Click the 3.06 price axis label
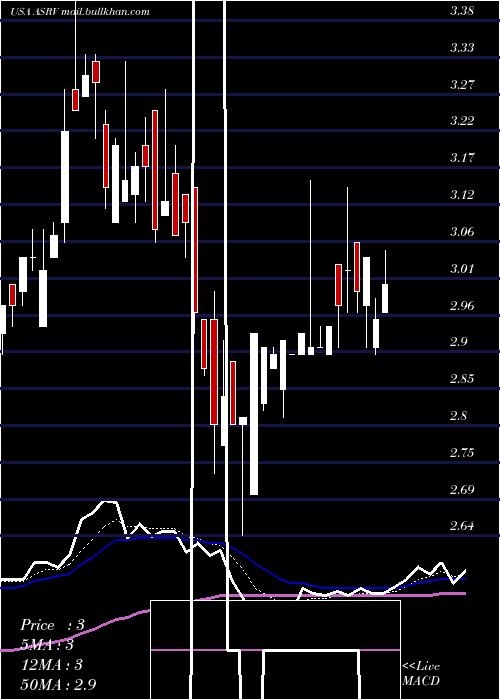Screen dimensions: 500x700 coord(462,232)
